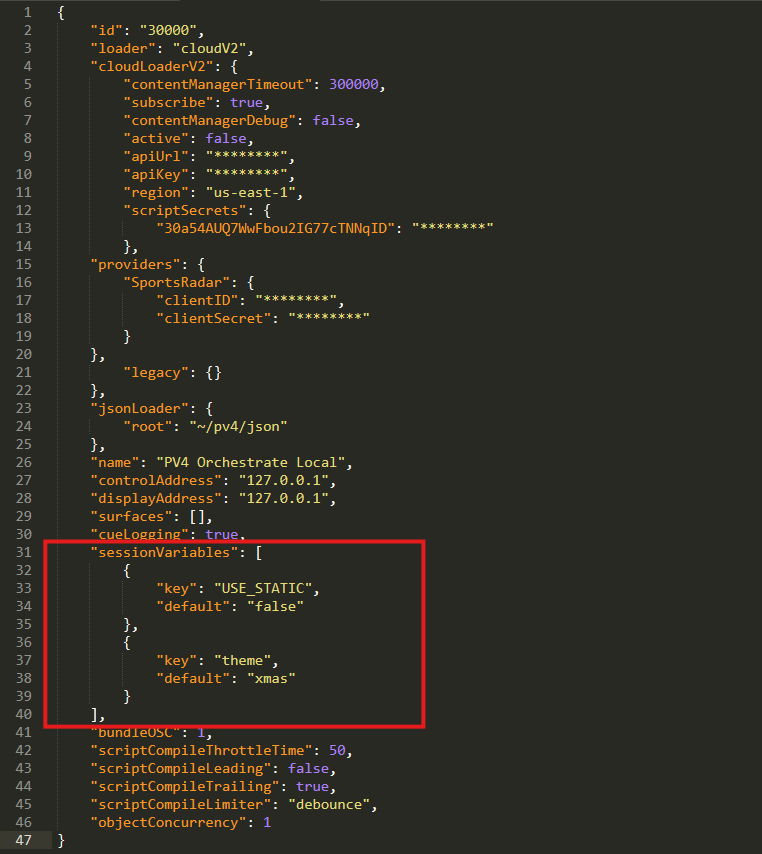This screenshot has height=854, width=762.
Task: Click the "apiKey" key
Action: point(156,174)
